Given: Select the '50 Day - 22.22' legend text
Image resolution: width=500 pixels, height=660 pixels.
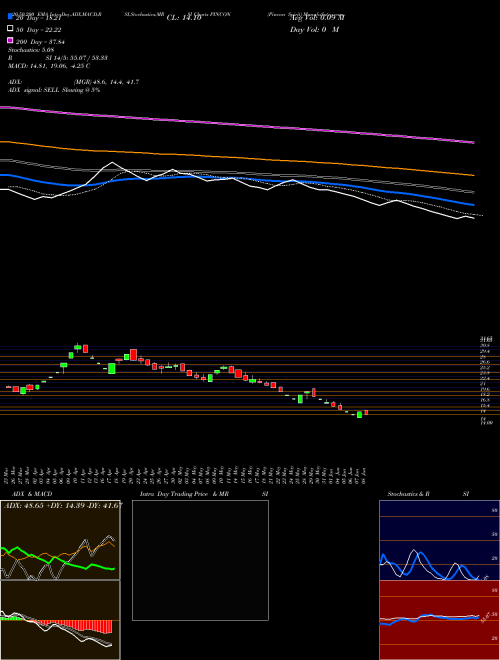Looking at the screenshot, I should pos(37,29).
